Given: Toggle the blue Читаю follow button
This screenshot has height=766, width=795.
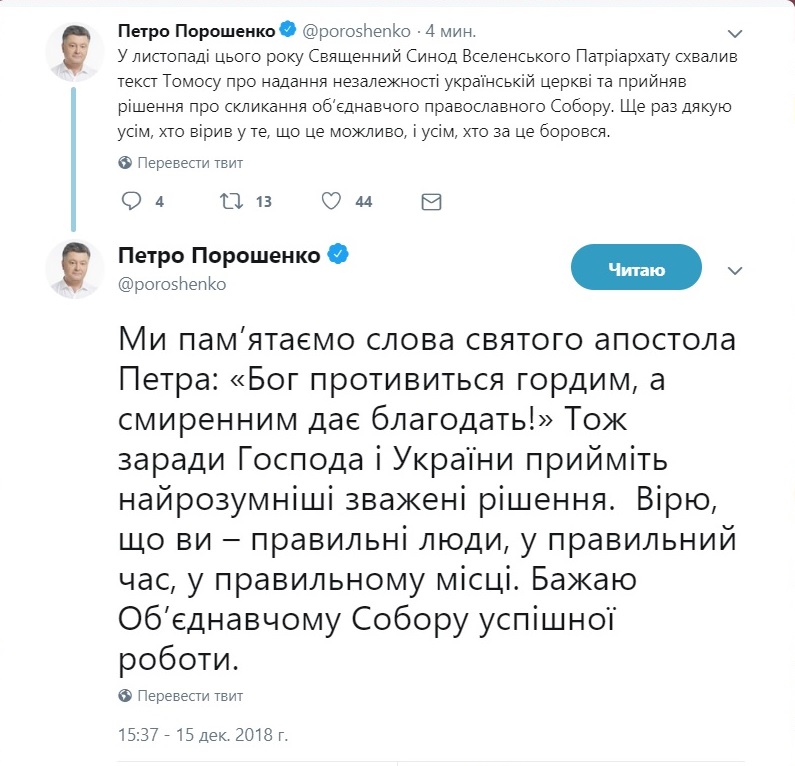Looking at the screenshot, I should 636,268.
